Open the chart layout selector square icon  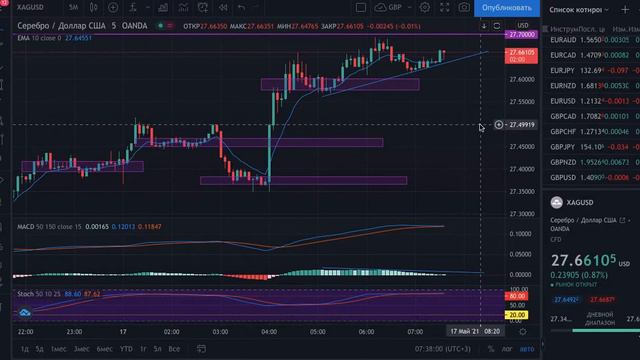361,7
